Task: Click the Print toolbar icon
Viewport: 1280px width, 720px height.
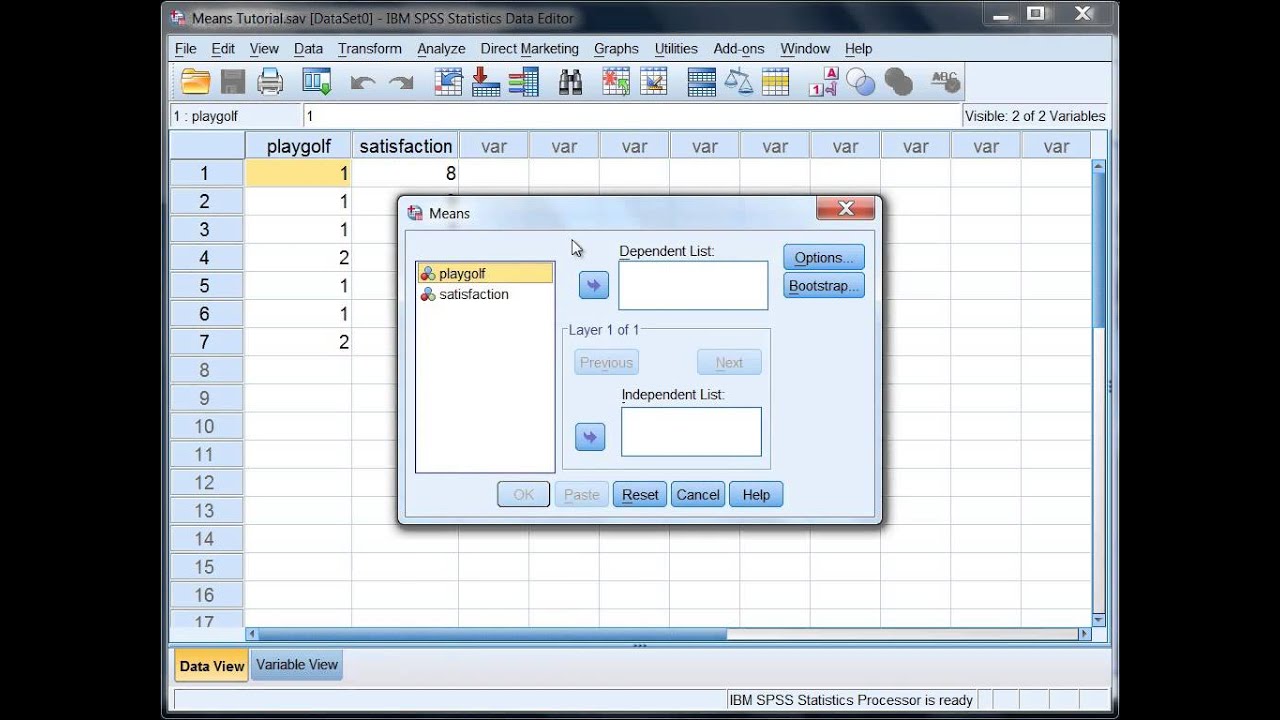Action: [271, 82]
